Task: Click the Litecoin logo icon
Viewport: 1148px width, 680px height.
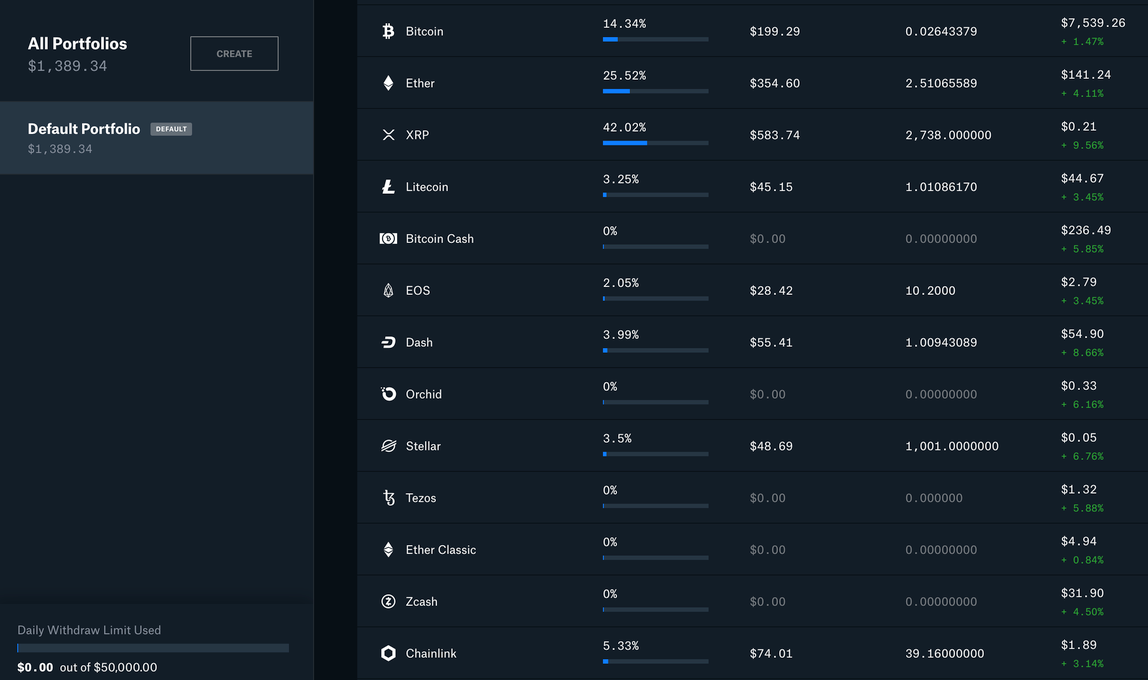Action: (x=388, y=187)
